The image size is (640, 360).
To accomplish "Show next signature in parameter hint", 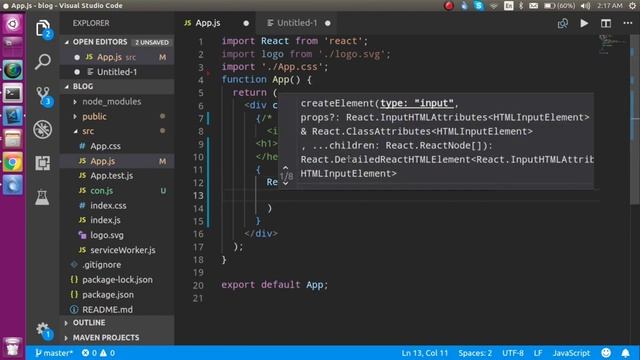I will point(286,183).
